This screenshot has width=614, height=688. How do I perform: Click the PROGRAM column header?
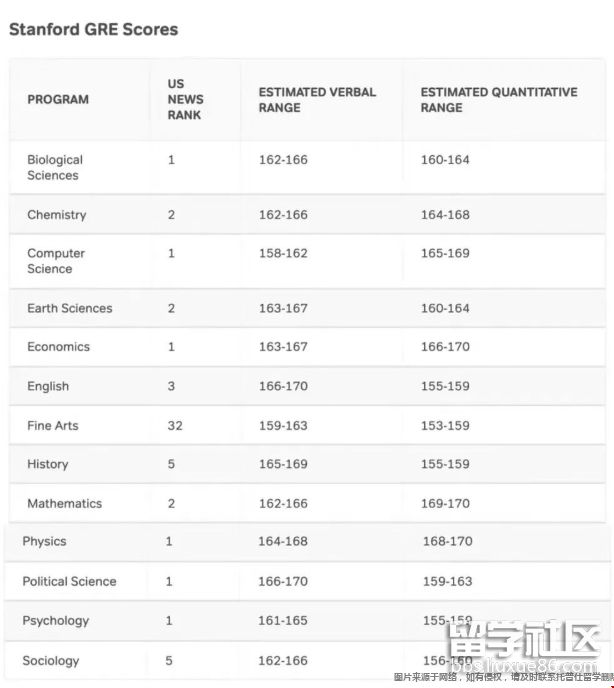click(x=58, y=100)
